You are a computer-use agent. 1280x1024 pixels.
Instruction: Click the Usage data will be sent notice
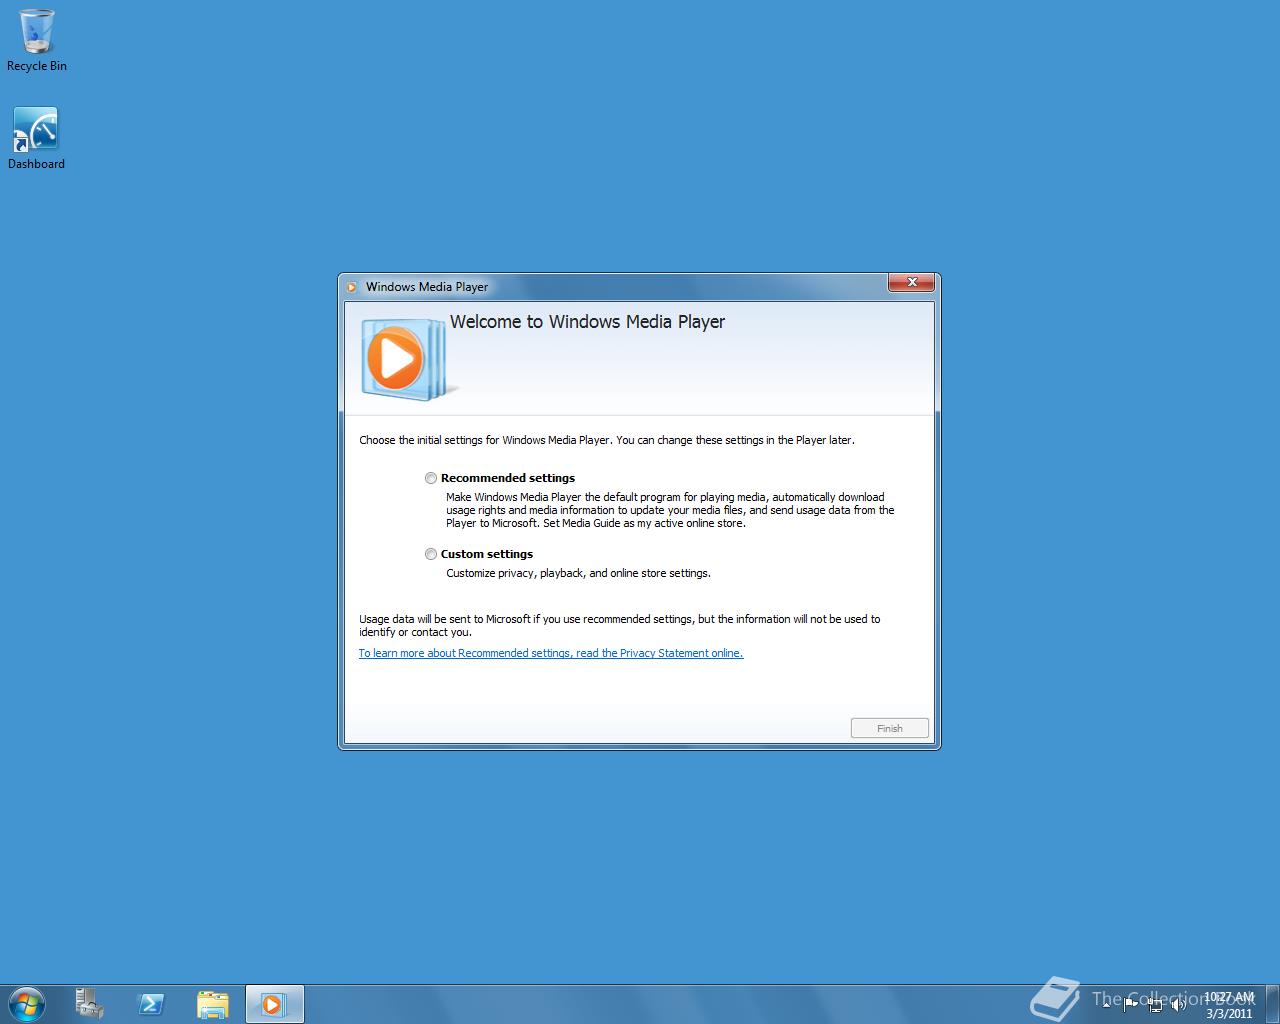coord(620,625)
